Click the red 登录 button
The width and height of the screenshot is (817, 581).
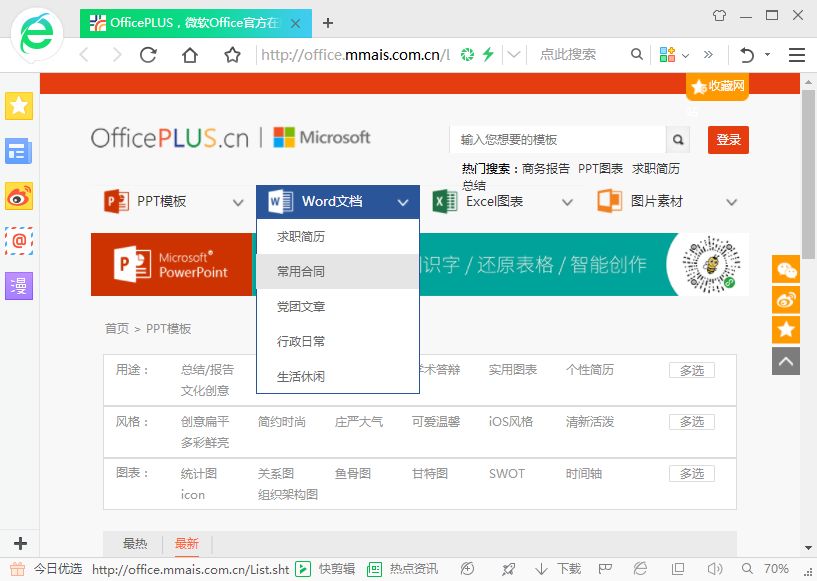point(728,140)
